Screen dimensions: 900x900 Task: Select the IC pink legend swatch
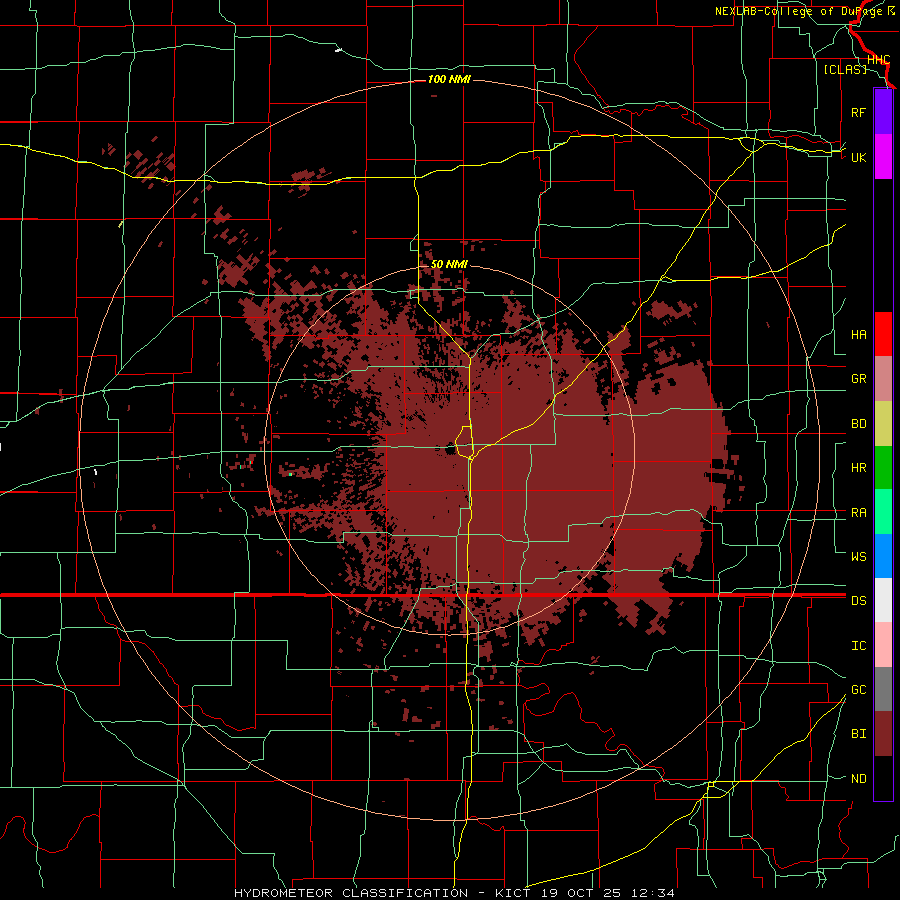pos(883,645)
